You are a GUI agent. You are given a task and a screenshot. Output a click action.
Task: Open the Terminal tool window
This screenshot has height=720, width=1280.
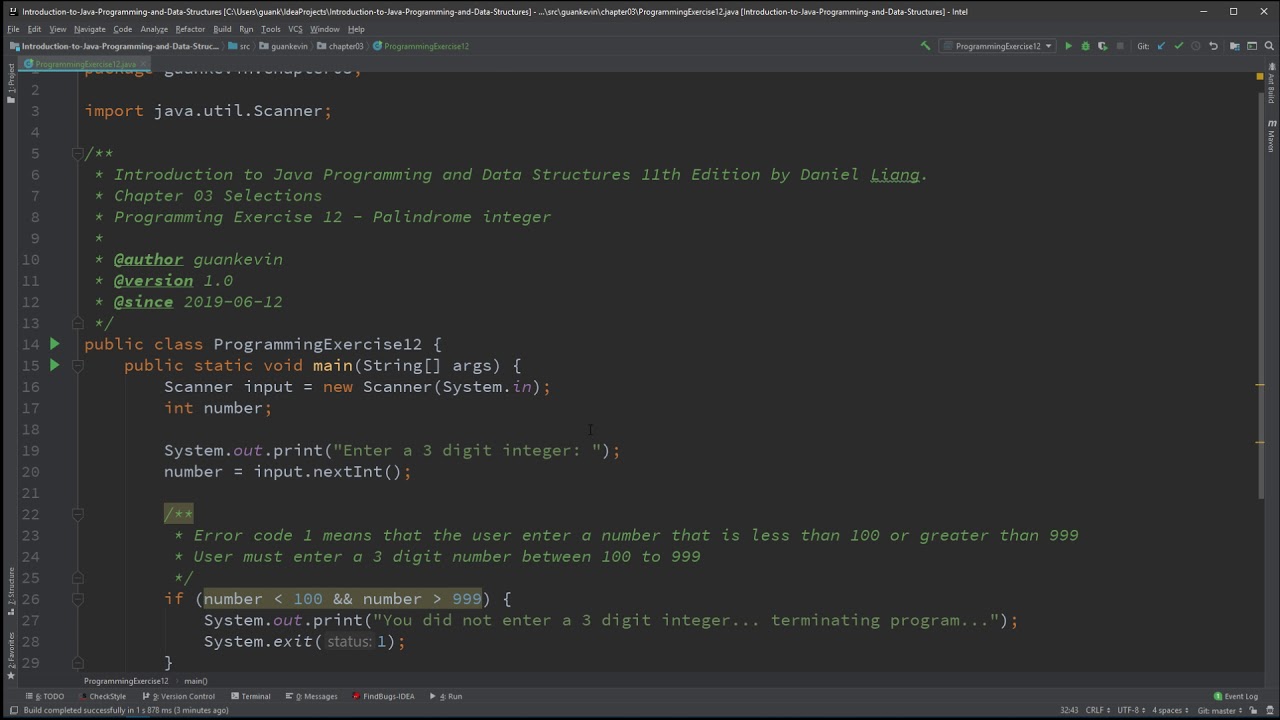tap(250, 696)
